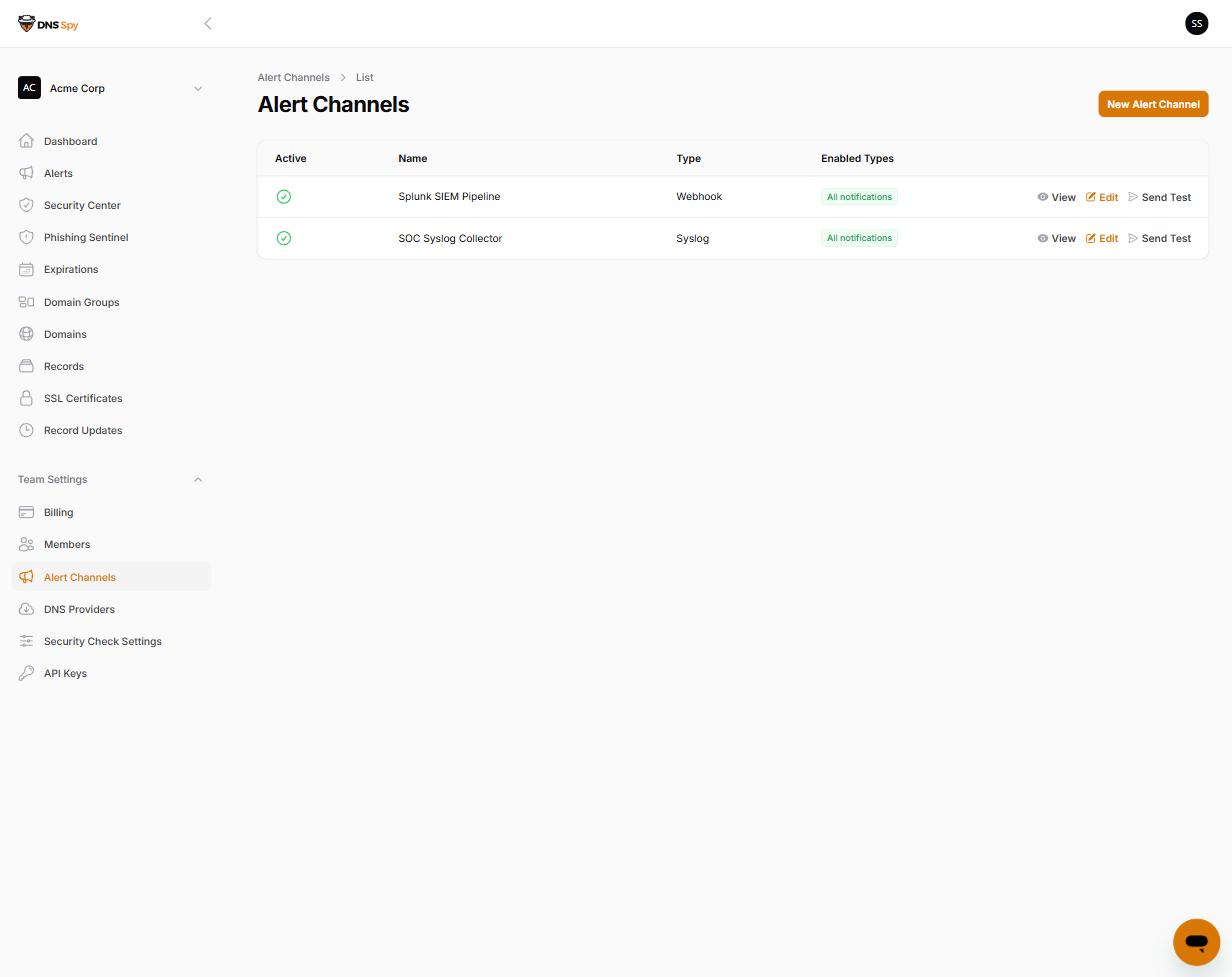The height and width of the screenshot is (977, 1232).
Task: Click the Security Check Settings sliders icon
Action: pos(26,641)
